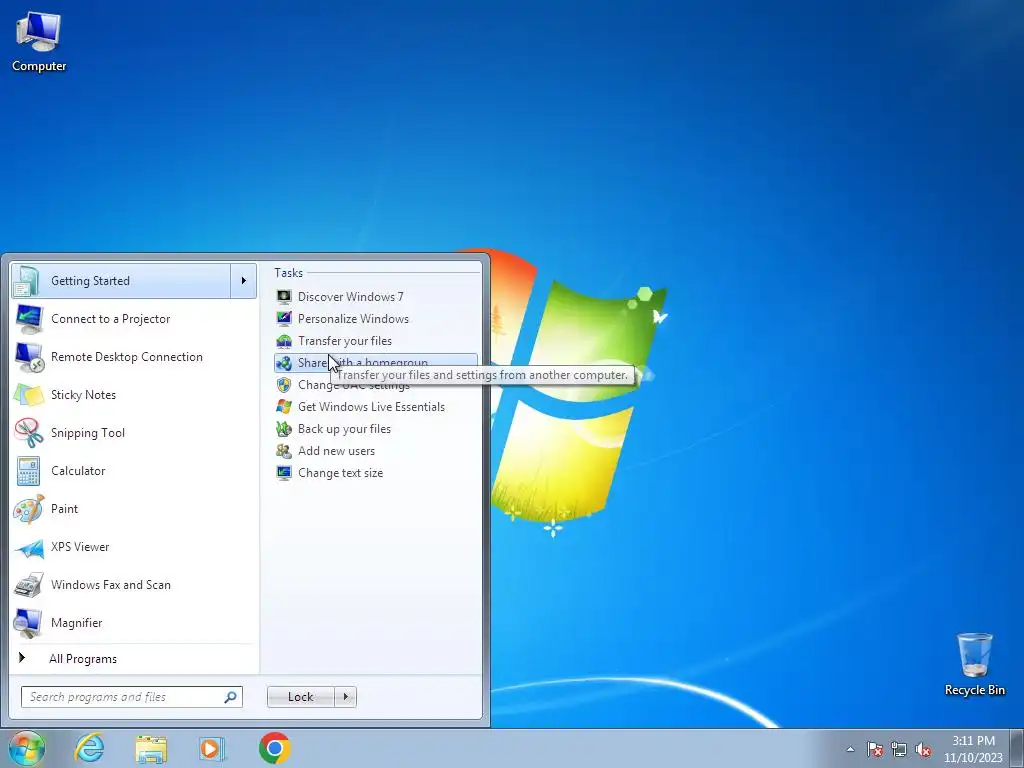Click the Change UAC settings shield icon
1024x768 pixels.
284,385
